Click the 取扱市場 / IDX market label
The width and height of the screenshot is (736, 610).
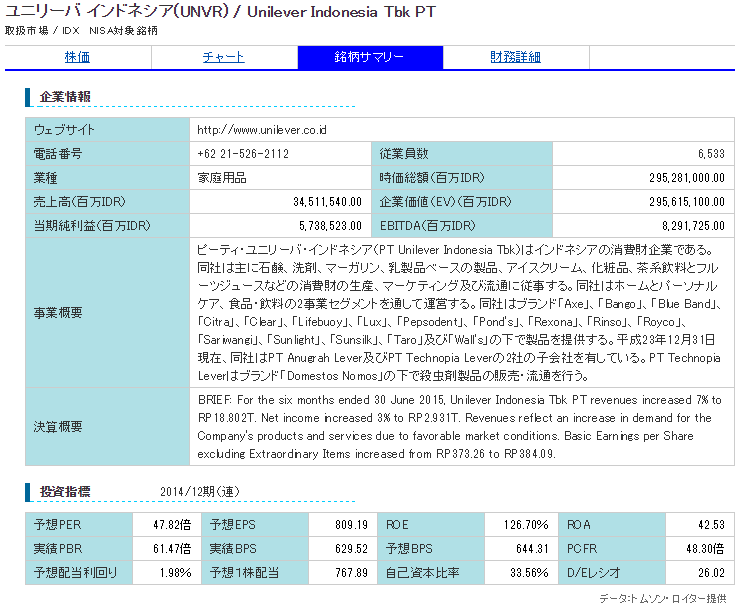(x=42, y=31)
